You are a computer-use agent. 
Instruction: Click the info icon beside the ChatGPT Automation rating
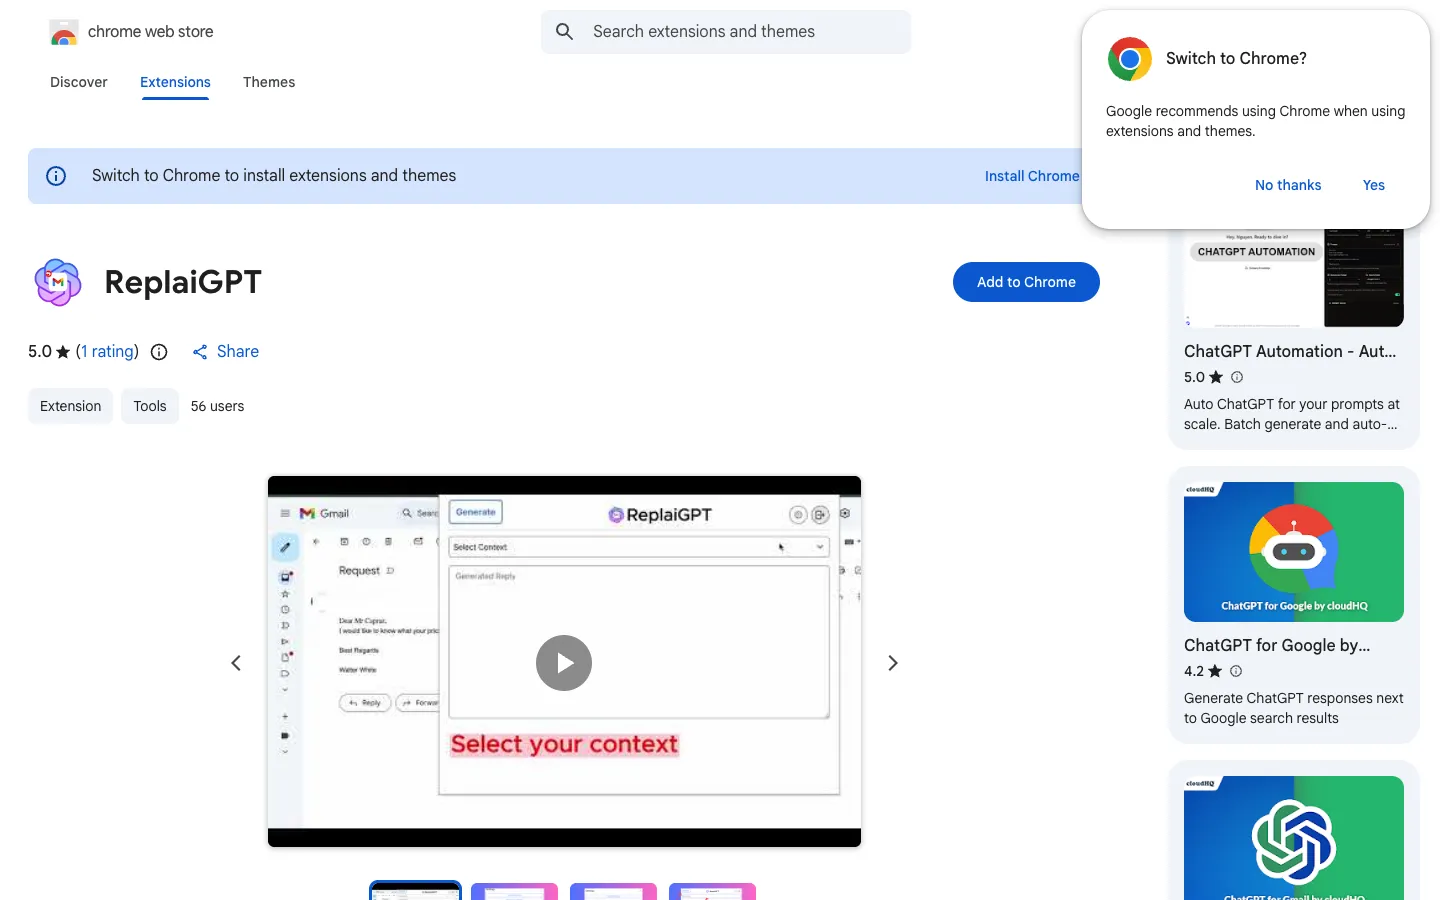click(1237, 377)
